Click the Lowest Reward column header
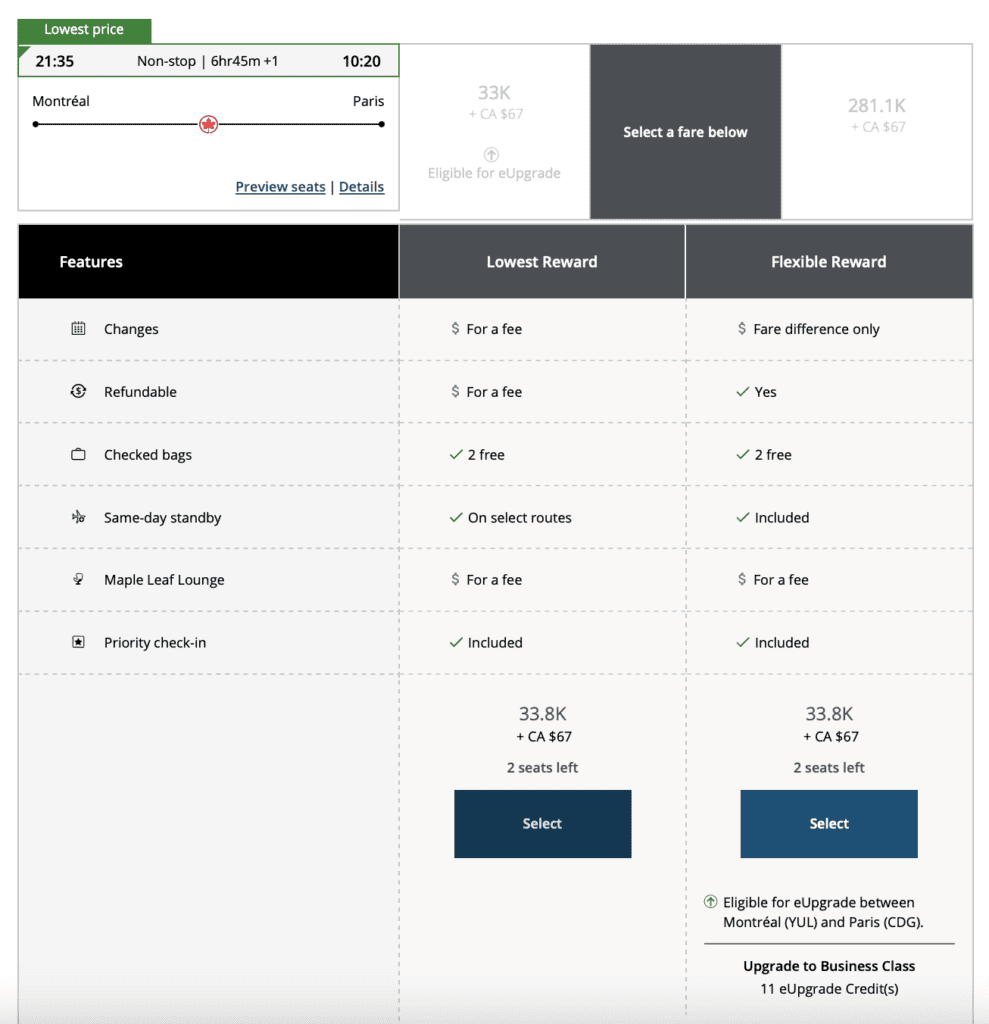This screenshot has width=989, height=1024. coord(542,262)
